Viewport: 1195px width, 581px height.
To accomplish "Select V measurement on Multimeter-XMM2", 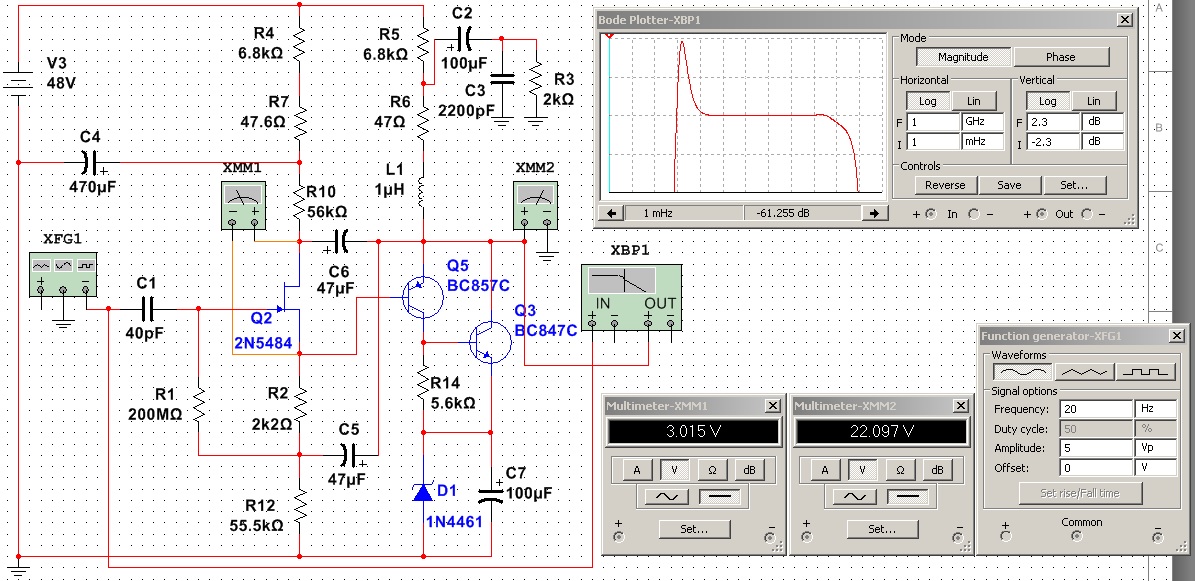I will [x=862, y=470].
